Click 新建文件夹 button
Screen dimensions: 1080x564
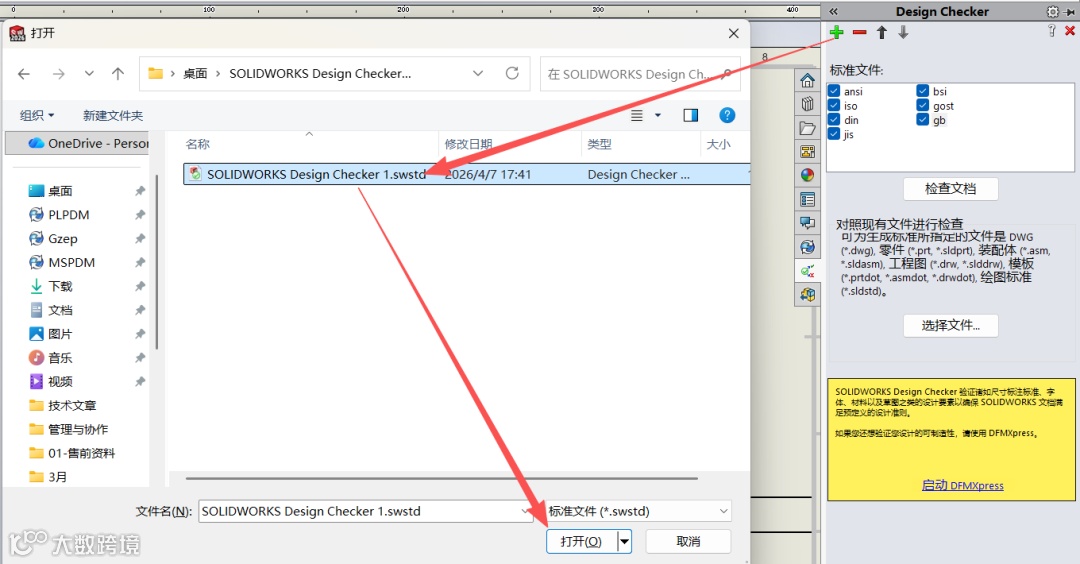pos(113,116)
